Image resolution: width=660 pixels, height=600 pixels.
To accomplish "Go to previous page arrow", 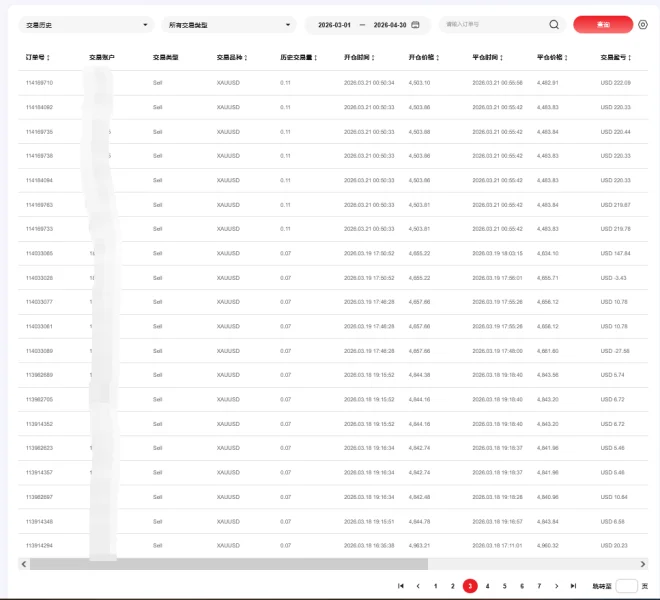I will 418,586.
